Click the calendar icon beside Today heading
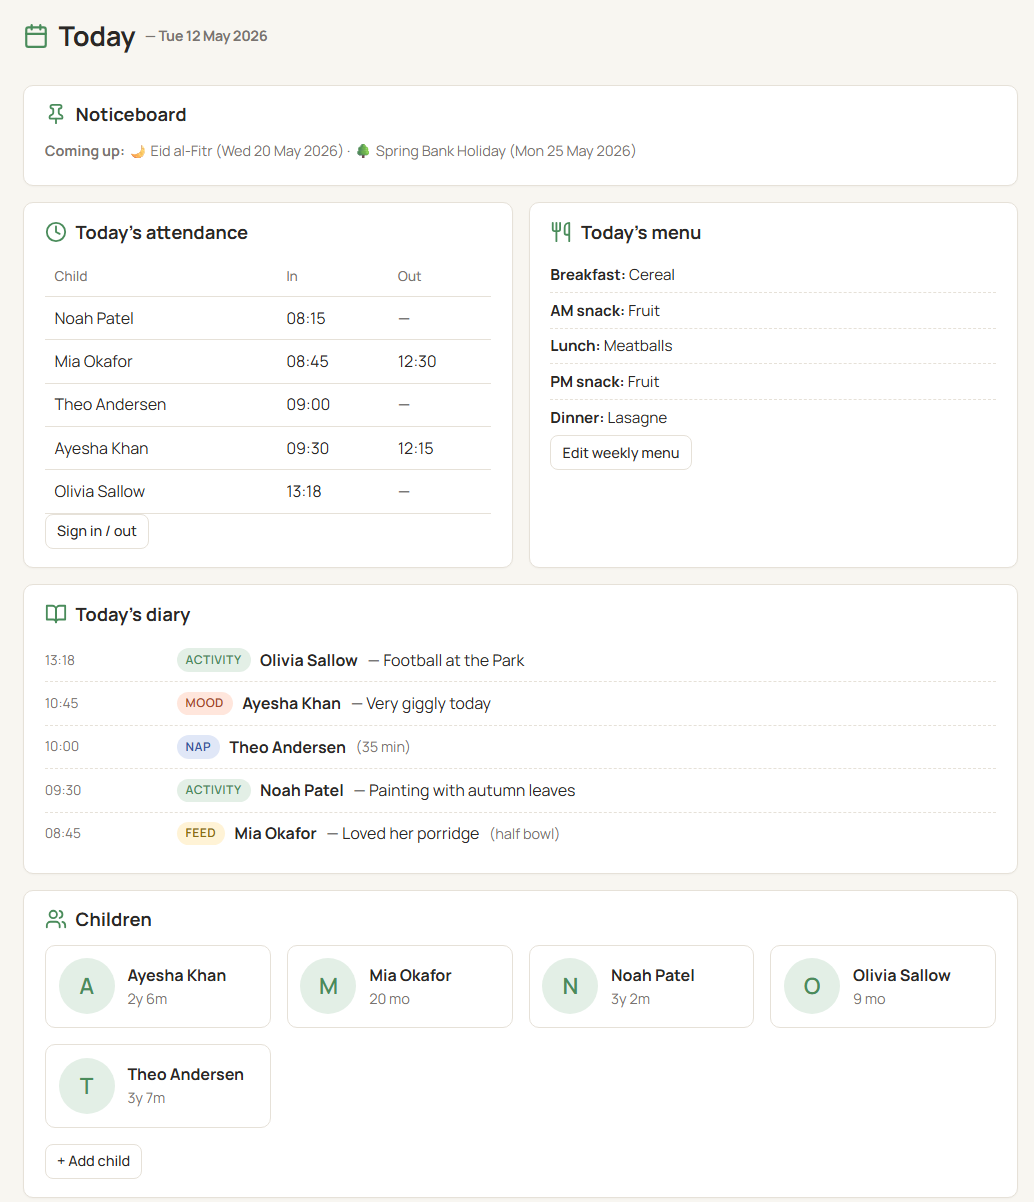 pos(36,37)
